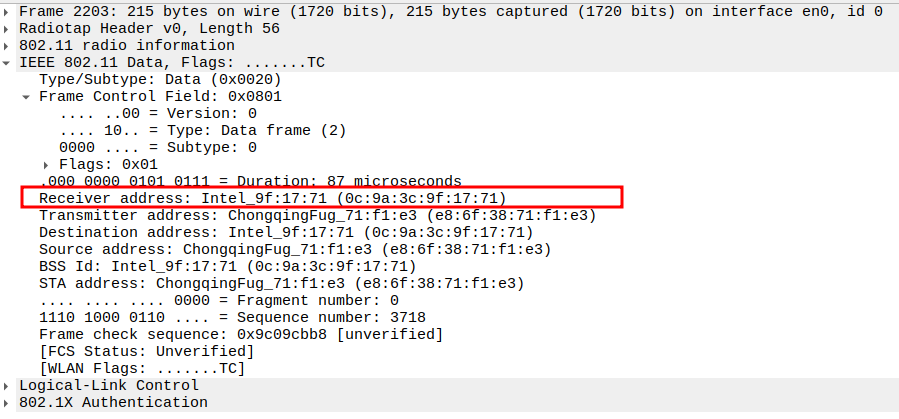Select the Version: 0 field line
899x419 pixels.
coord(158,113)
